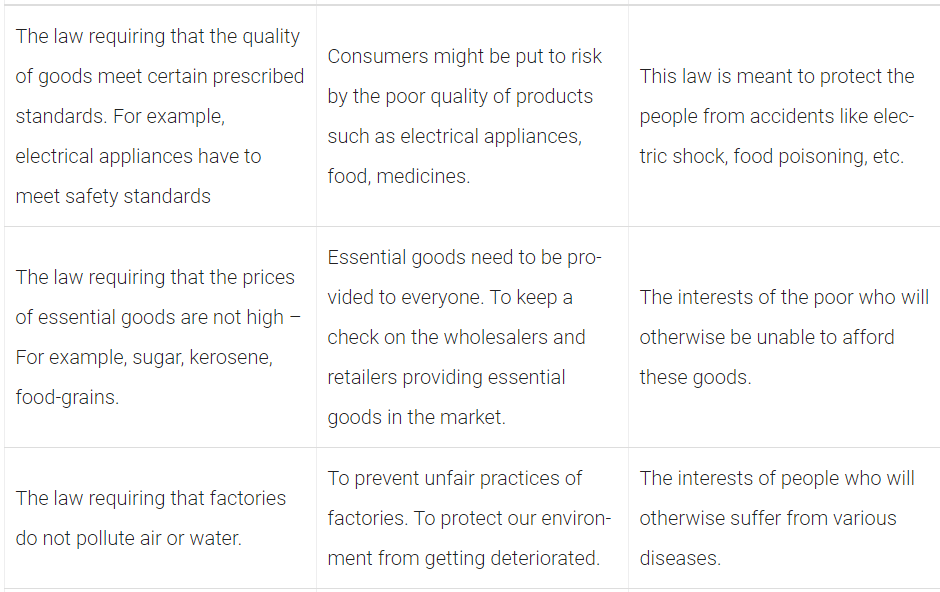Click 'To prevent unfair practices of' line
The image size is (940, 592).
tap(454, 478)
